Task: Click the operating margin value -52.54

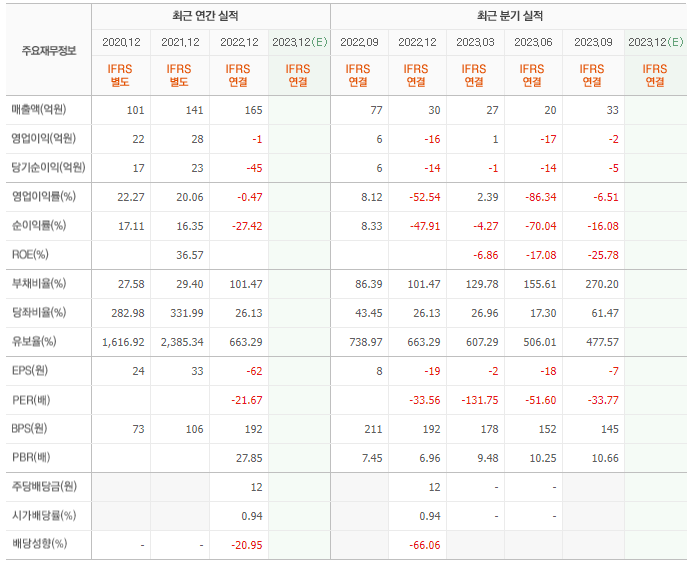Action: (425, 197)
